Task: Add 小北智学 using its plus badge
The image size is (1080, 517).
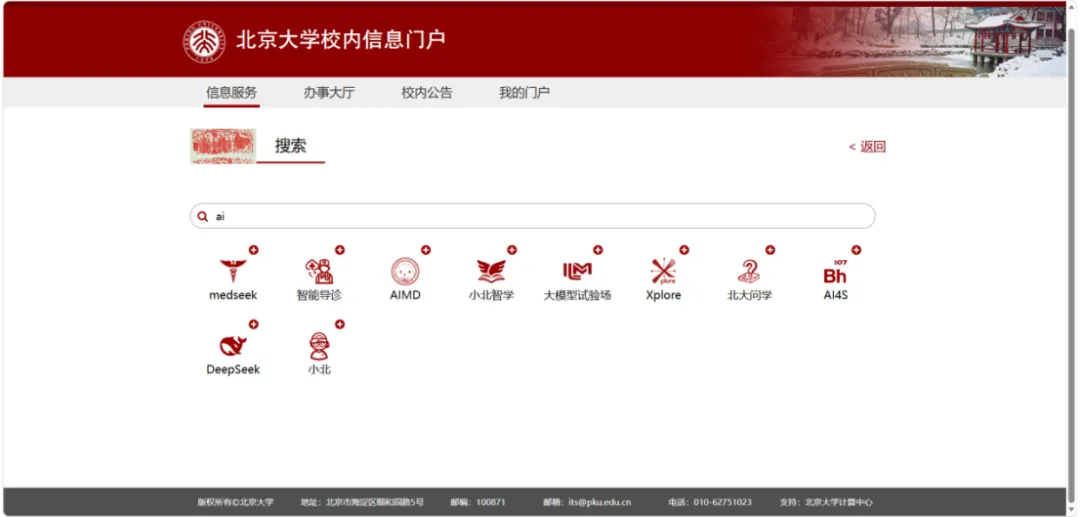Action: click(x=512, y=250)
